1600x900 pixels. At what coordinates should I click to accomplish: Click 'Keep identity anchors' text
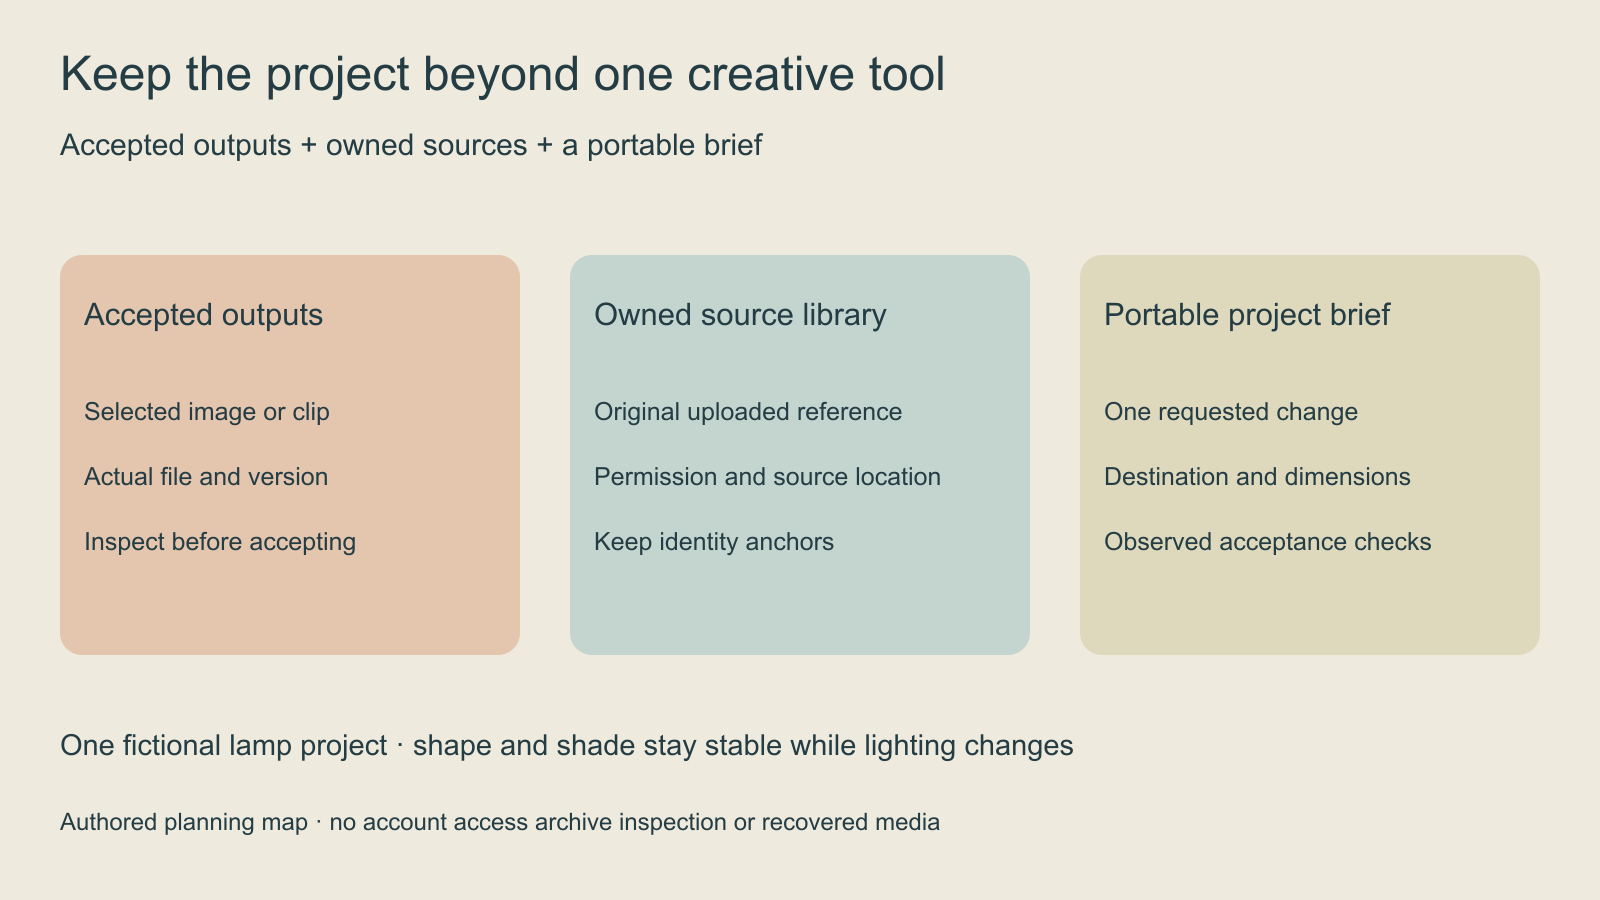point(714,542)
